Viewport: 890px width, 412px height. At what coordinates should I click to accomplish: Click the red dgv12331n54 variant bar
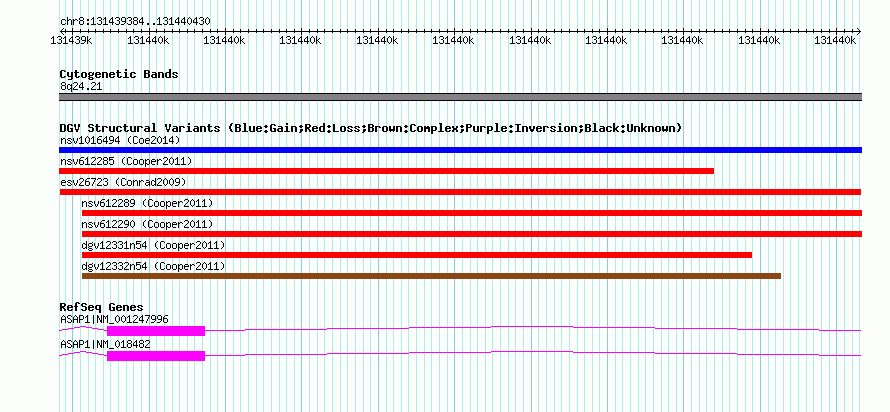pos(417,255)
